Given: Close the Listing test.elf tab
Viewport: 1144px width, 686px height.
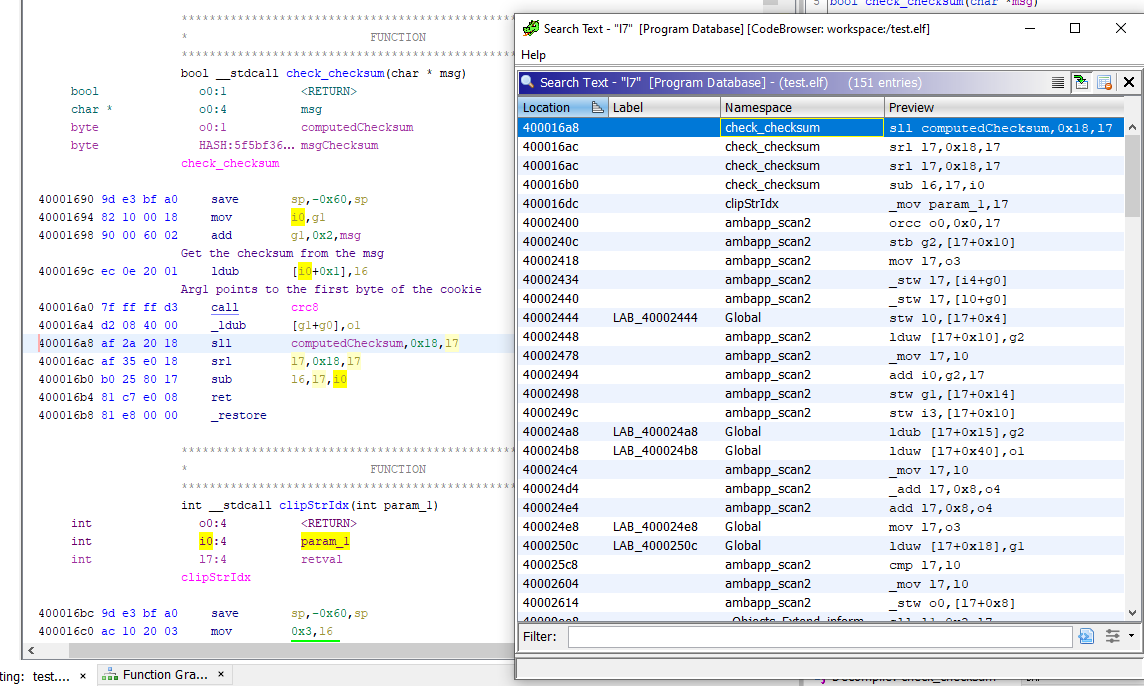Looking at the screenshot, I should click(82, 676).
